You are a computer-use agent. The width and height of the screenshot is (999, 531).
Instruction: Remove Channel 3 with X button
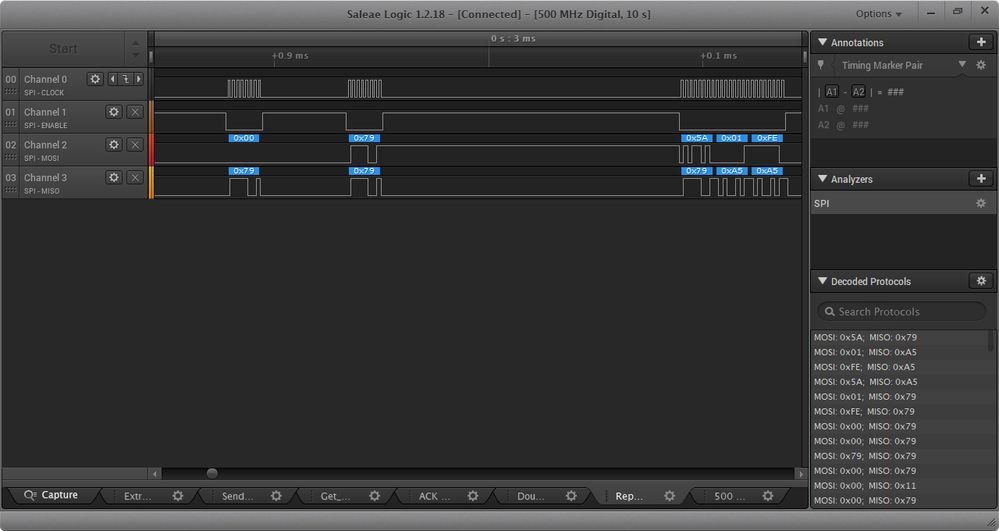134,177
